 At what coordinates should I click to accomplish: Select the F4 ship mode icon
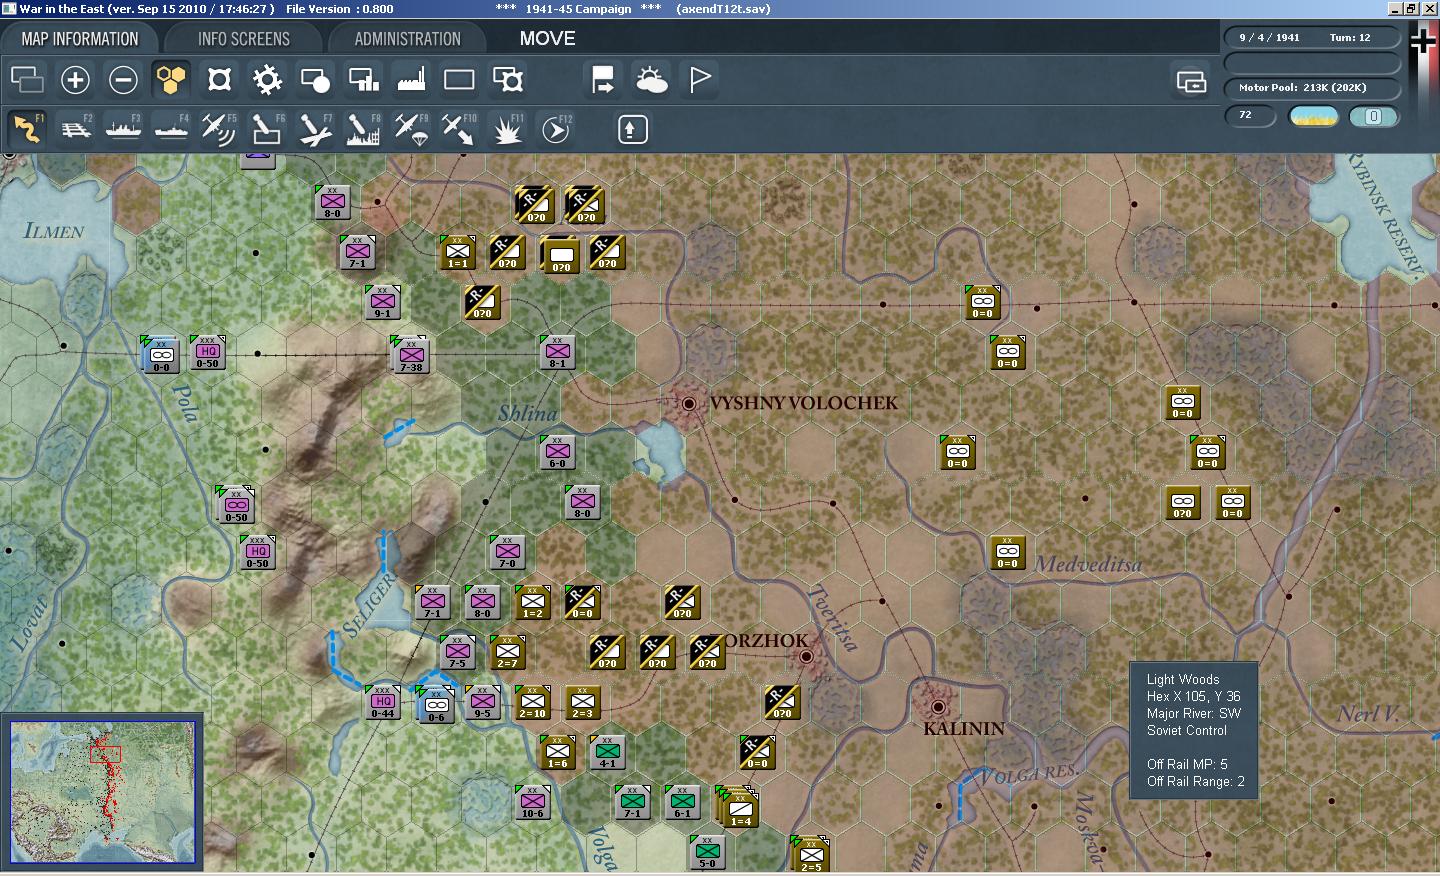[x=171, y=129]
